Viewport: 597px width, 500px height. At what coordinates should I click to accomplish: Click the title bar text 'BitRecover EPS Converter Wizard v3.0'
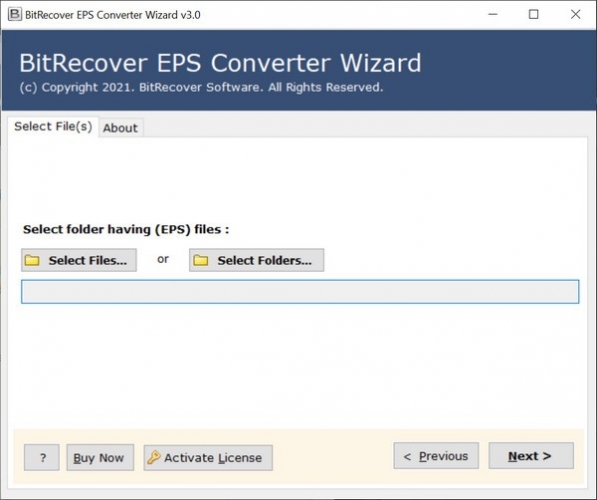[113, 15]
